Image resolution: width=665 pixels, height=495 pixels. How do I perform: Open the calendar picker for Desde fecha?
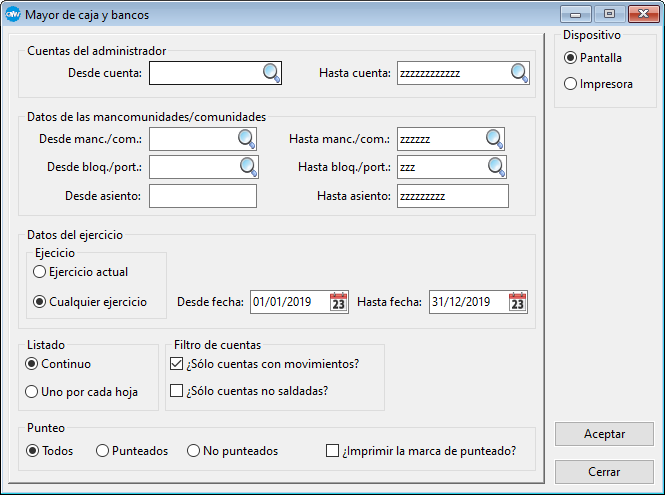(339, 302)
